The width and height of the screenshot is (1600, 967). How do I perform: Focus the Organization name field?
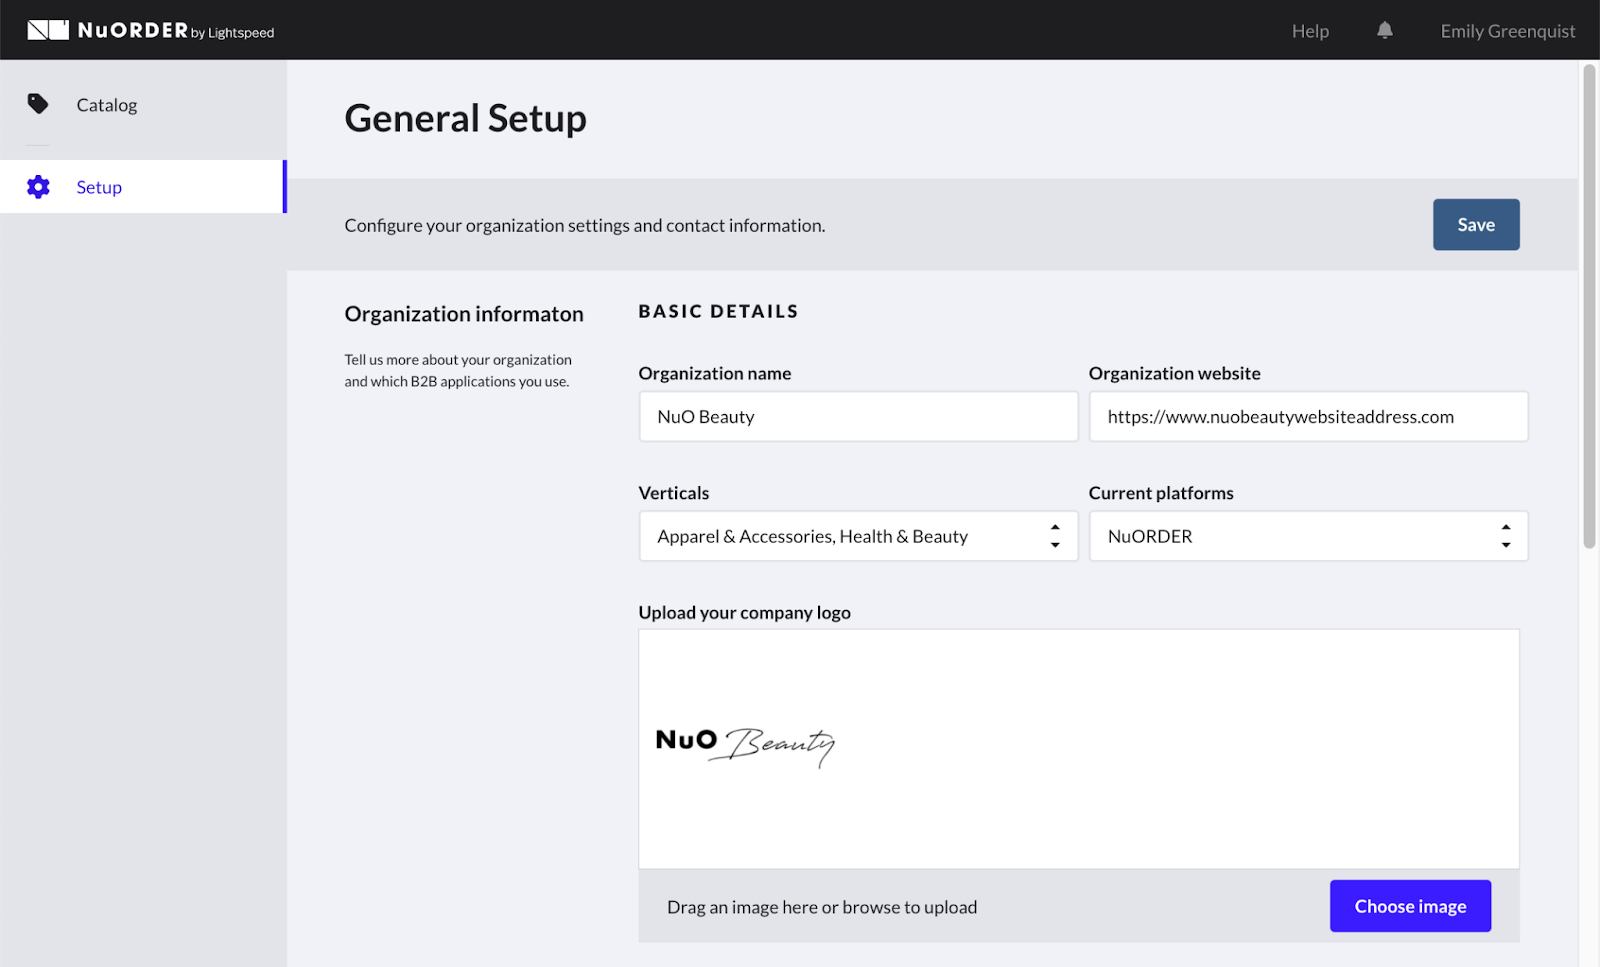tap(858, 416)
